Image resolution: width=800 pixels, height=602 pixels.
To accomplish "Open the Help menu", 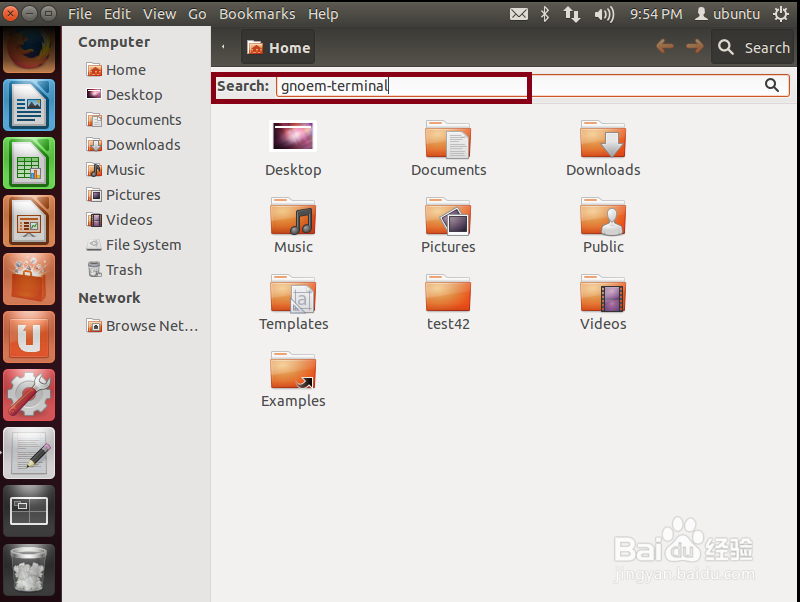I will [323, 14].
